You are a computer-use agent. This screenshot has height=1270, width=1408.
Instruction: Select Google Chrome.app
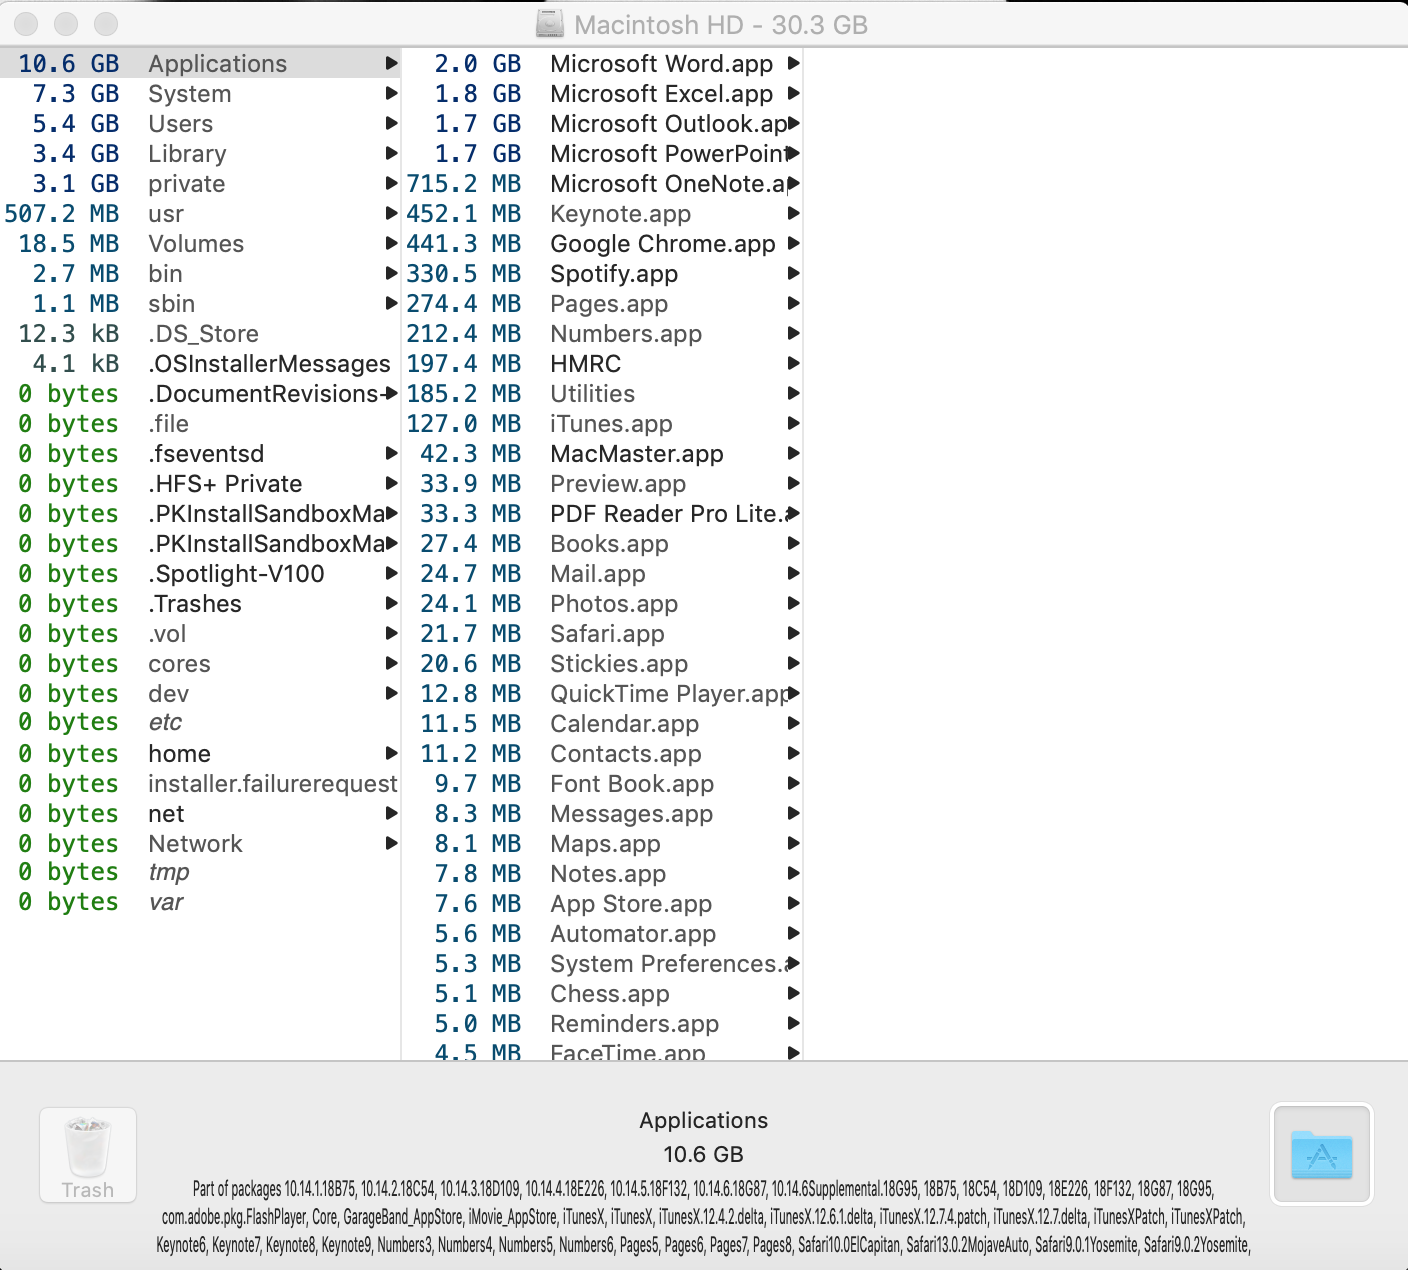tap(603, 244)
